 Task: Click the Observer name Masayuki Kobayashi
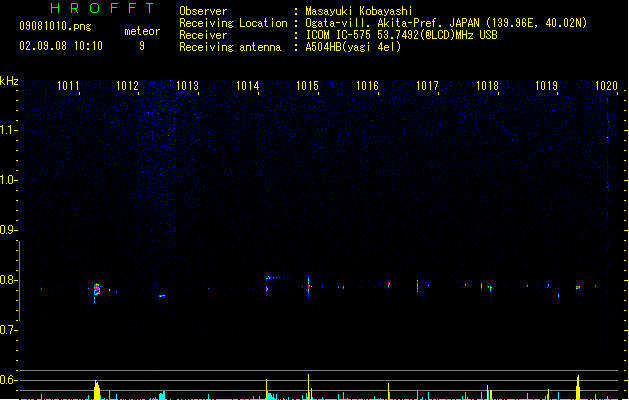coord(359,11)
